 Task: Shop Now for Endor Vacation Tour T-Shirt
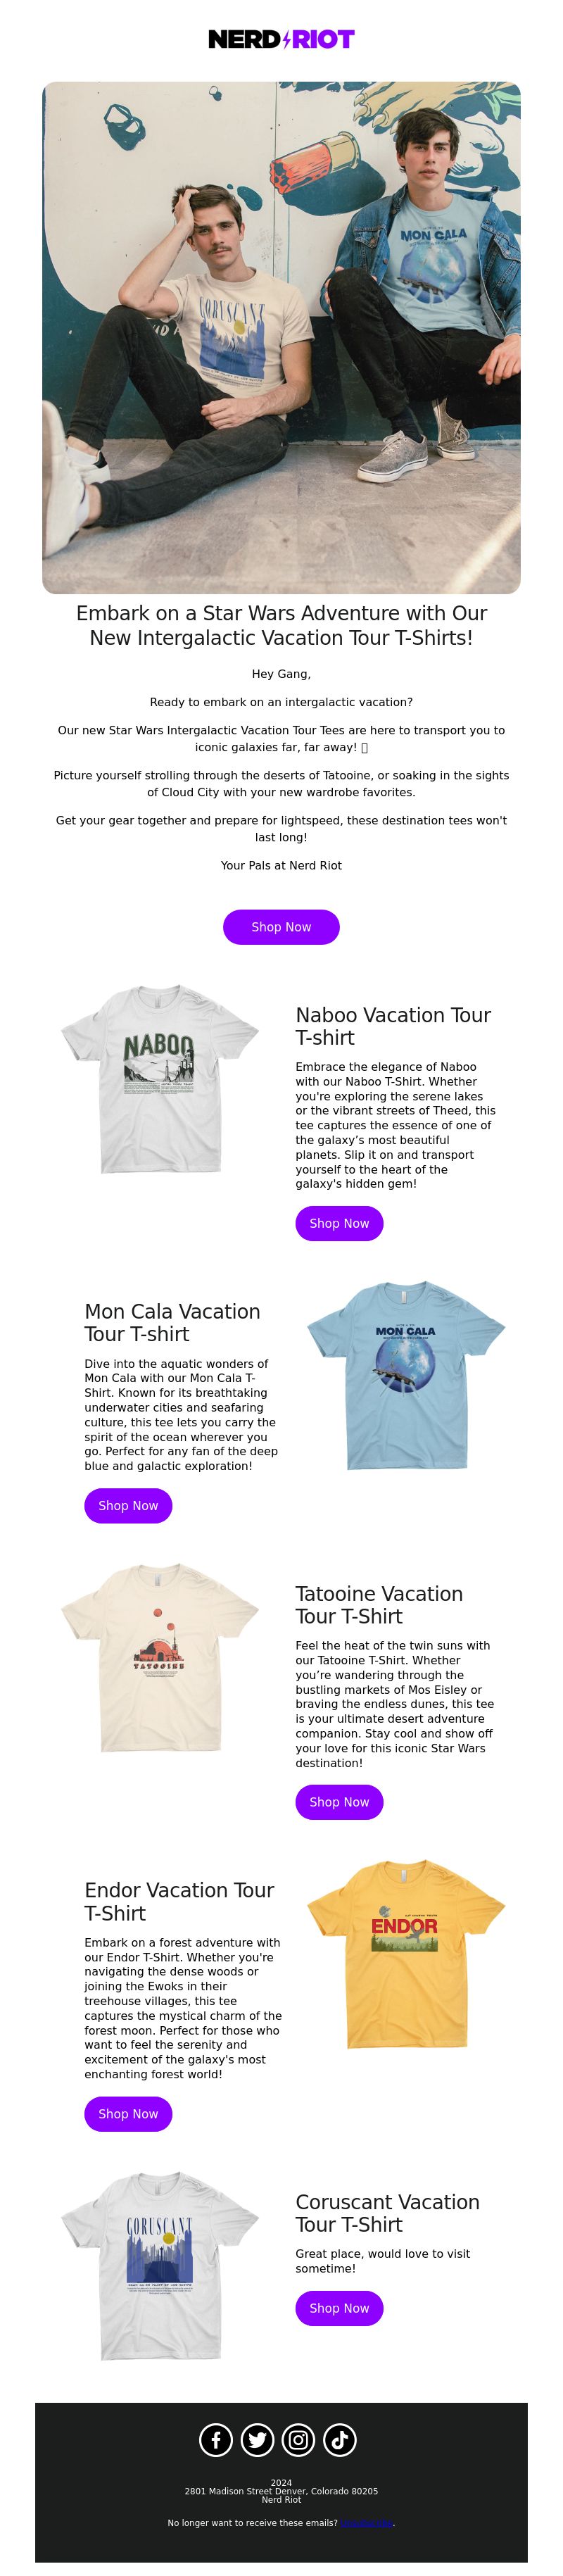click(x=128, y=2113)
